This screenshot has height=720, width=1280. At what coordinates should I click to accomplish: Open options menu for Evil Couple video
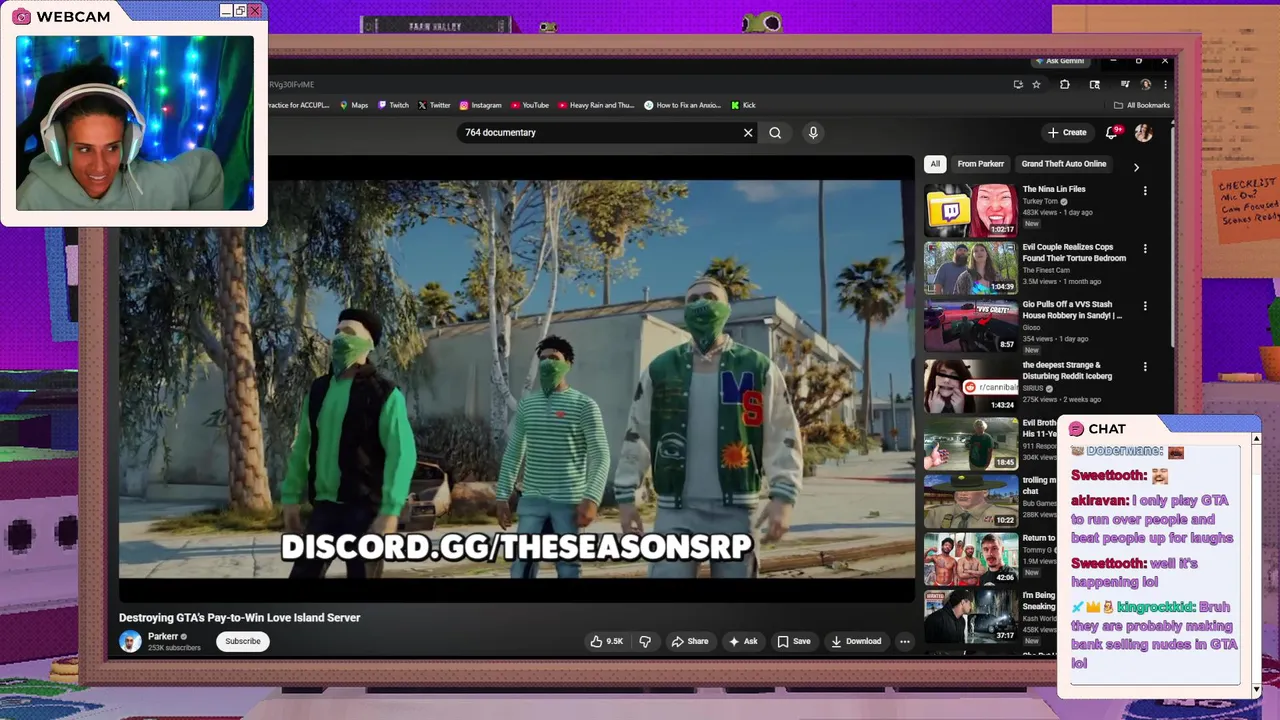pyautogui.click(x=1145, y=249)
